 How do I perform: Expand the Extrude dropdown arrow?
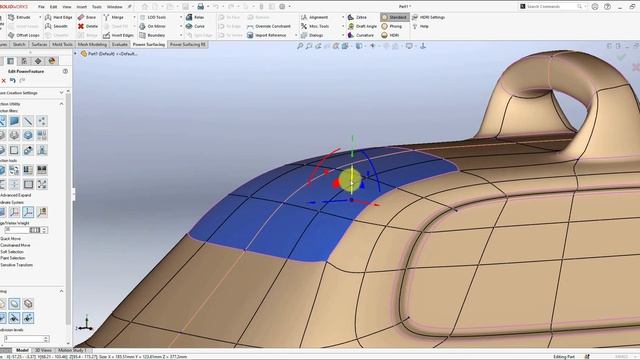click(40, 17)
